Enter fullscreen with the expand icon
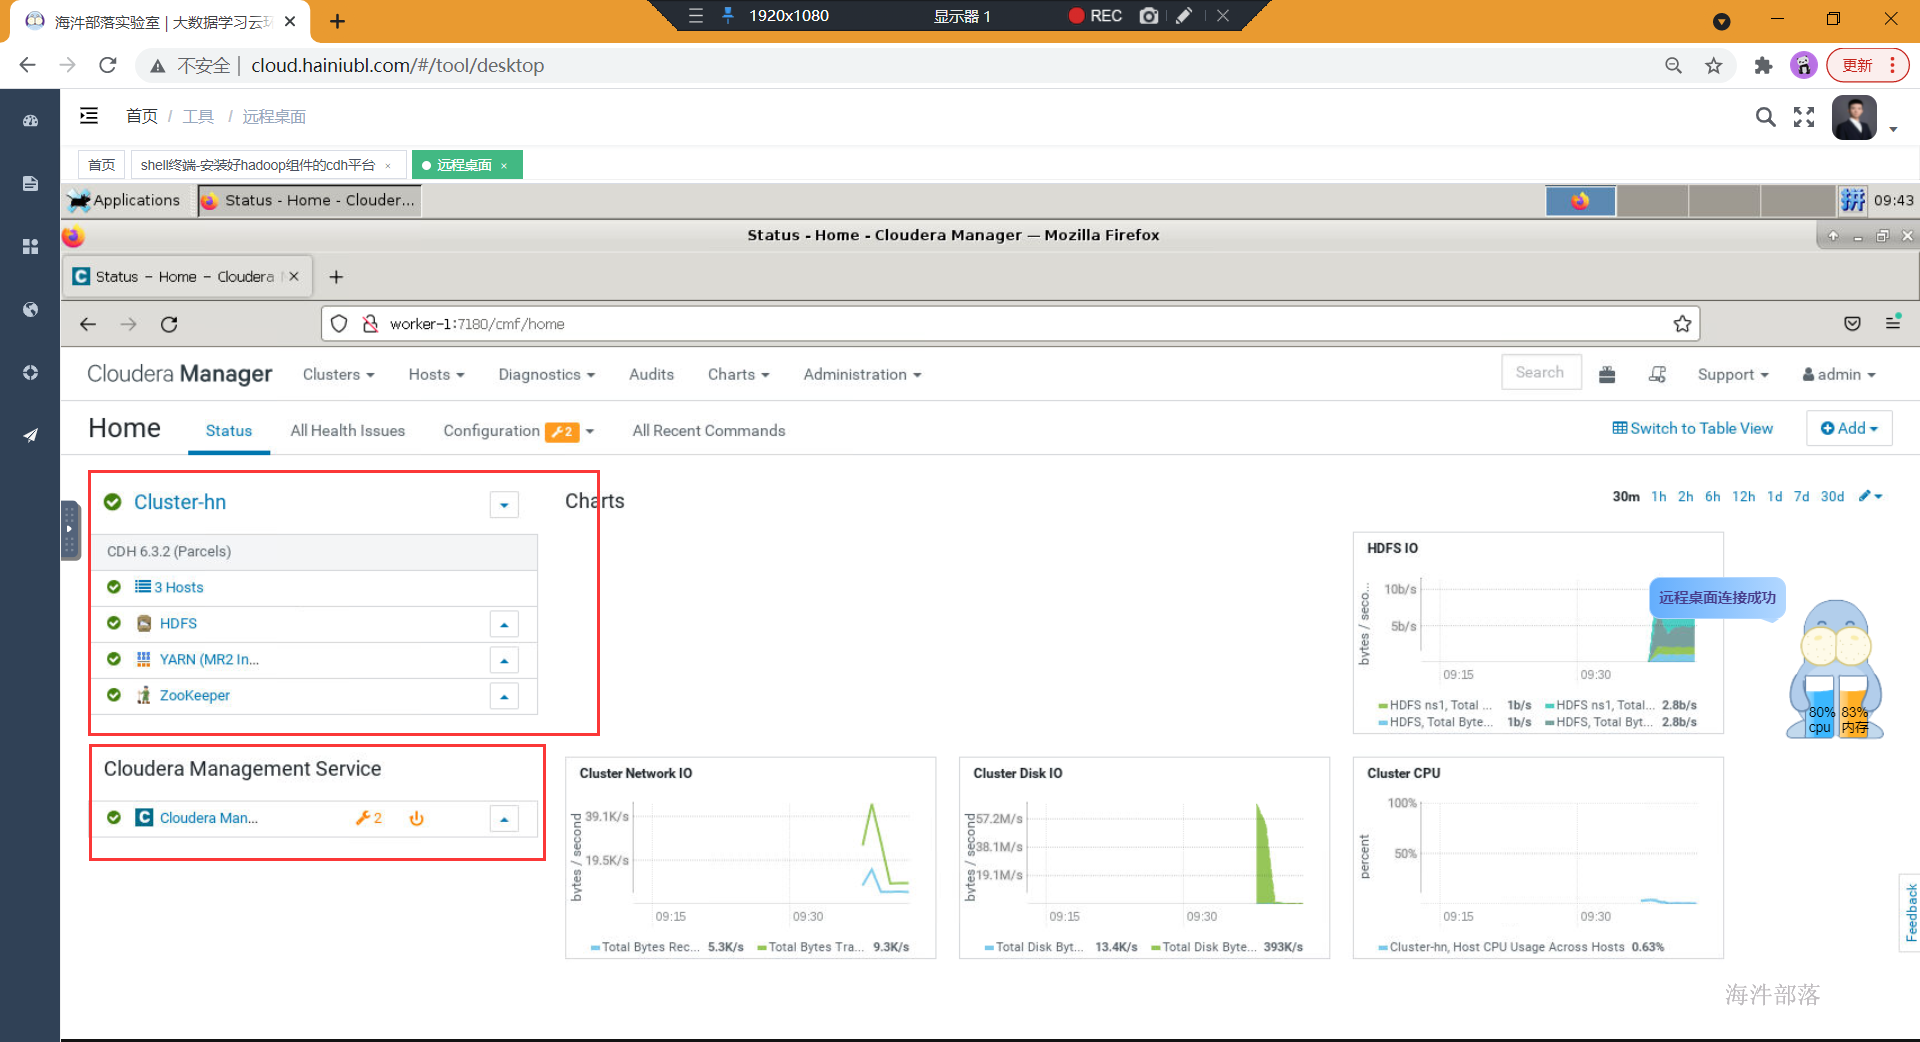 pos(1804,117)
